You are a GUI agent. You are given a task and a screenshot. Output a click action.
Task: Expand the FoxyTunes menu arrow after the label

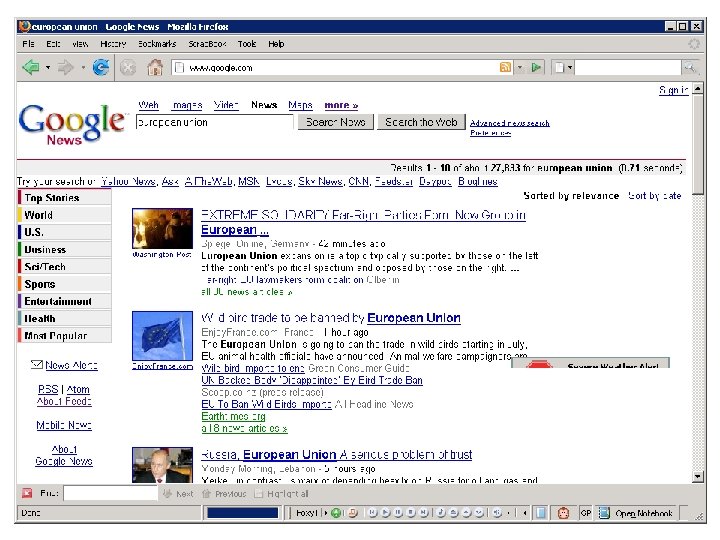click(326, 513)
